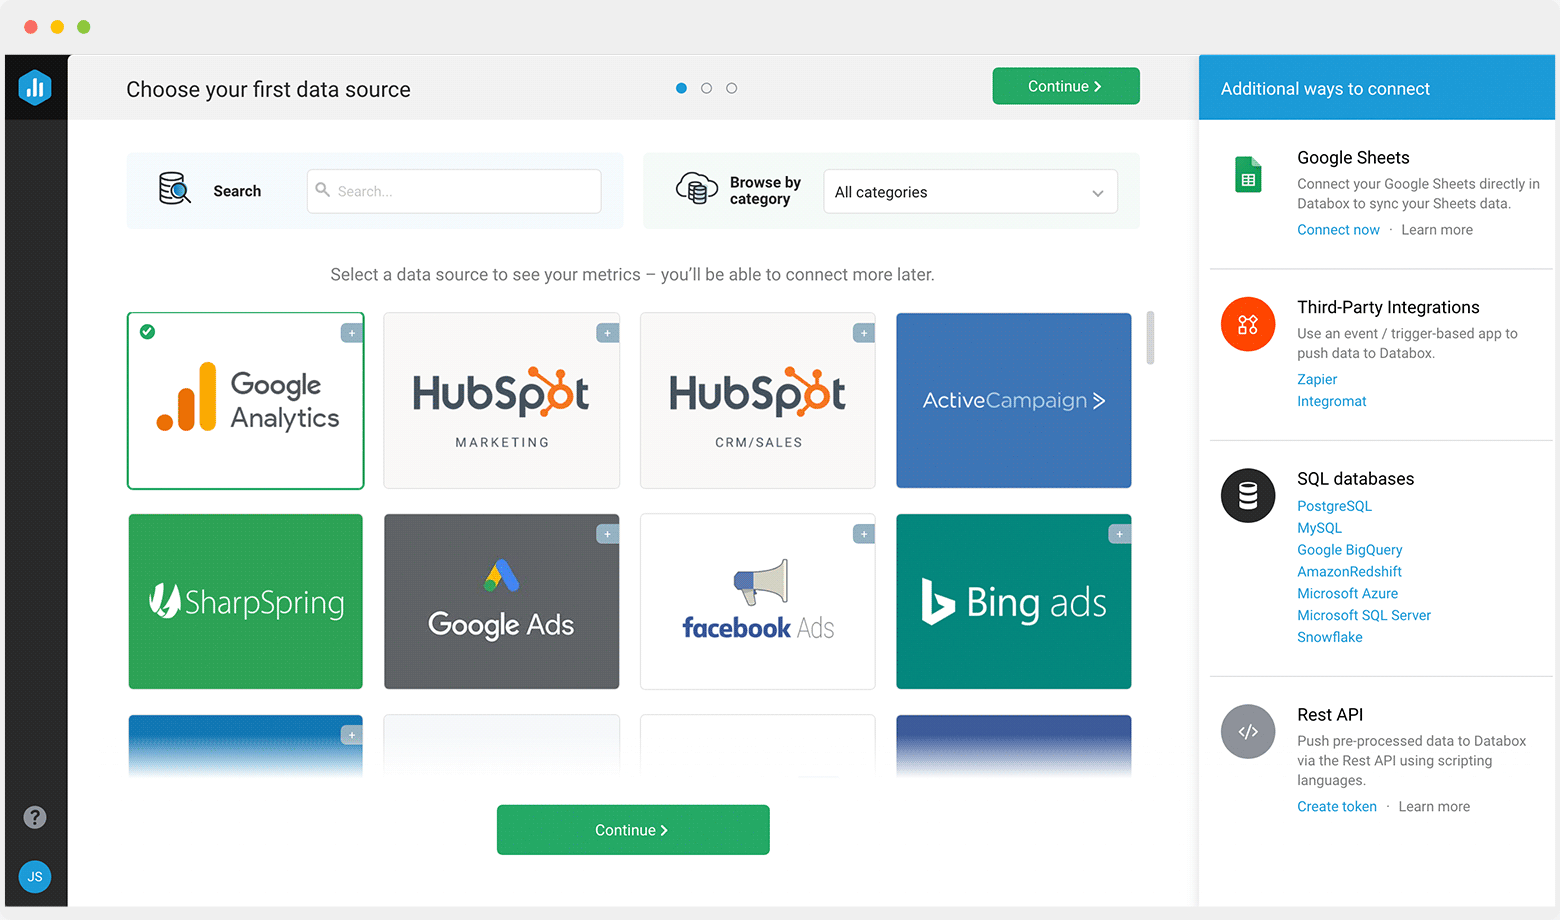Screen dimensions: 1560x920
Task: Go to second step indicator dot
Action: [x=706, y=88]
